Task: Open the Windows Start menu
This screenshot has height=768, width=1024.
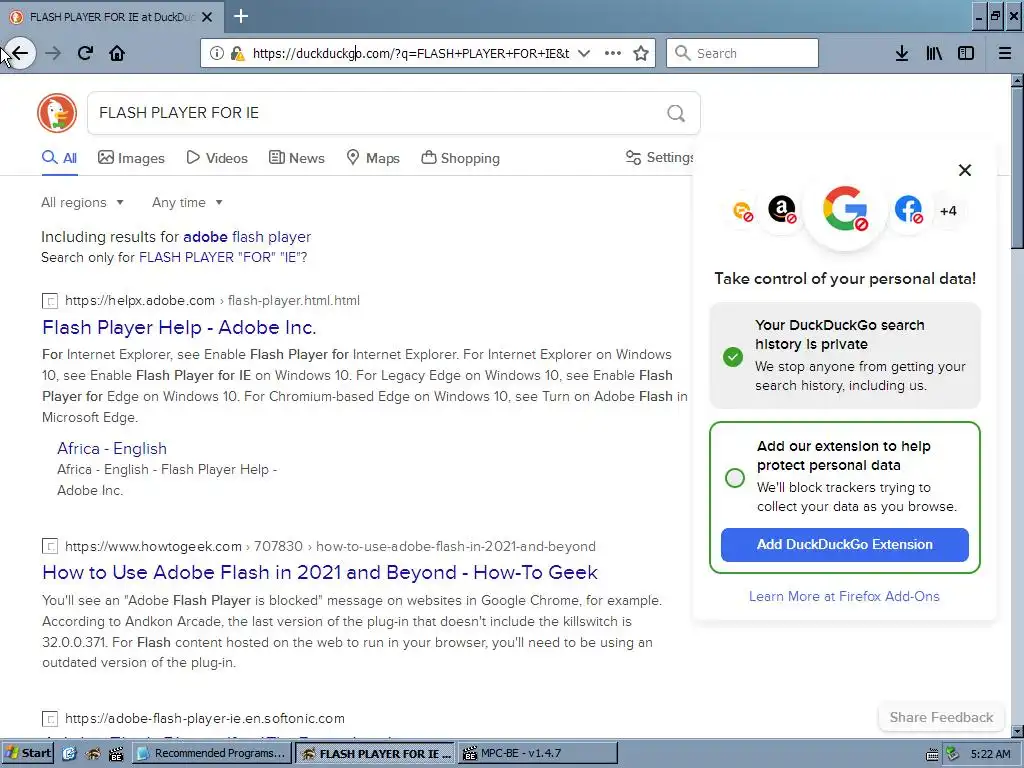Action: (x=27, y=753)
